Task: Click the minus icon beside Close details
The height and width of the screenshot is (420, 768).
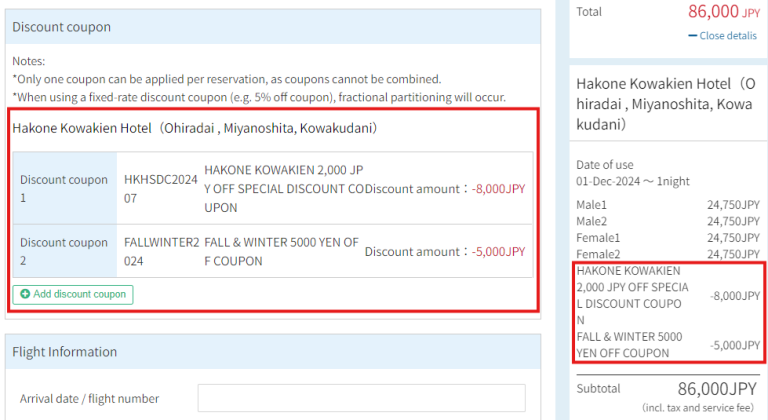Action: coord(693,36)
